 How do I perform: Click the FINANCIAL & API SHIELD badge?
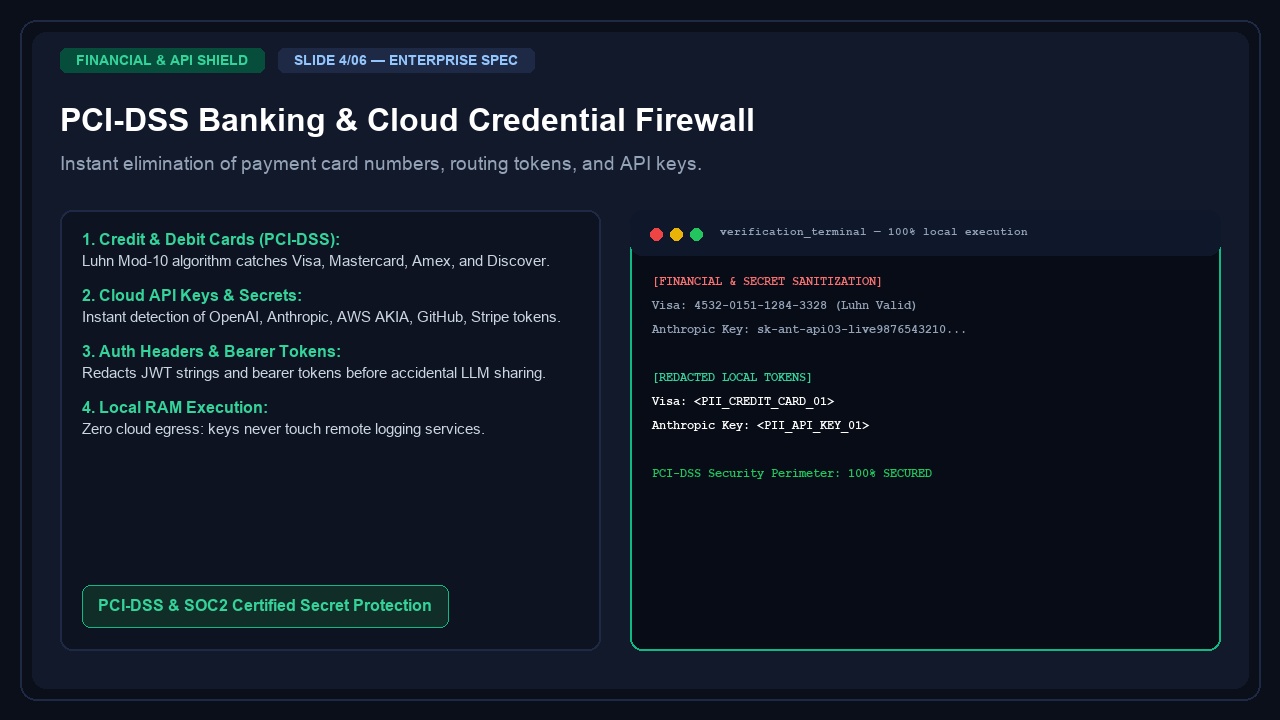point(162,60)
